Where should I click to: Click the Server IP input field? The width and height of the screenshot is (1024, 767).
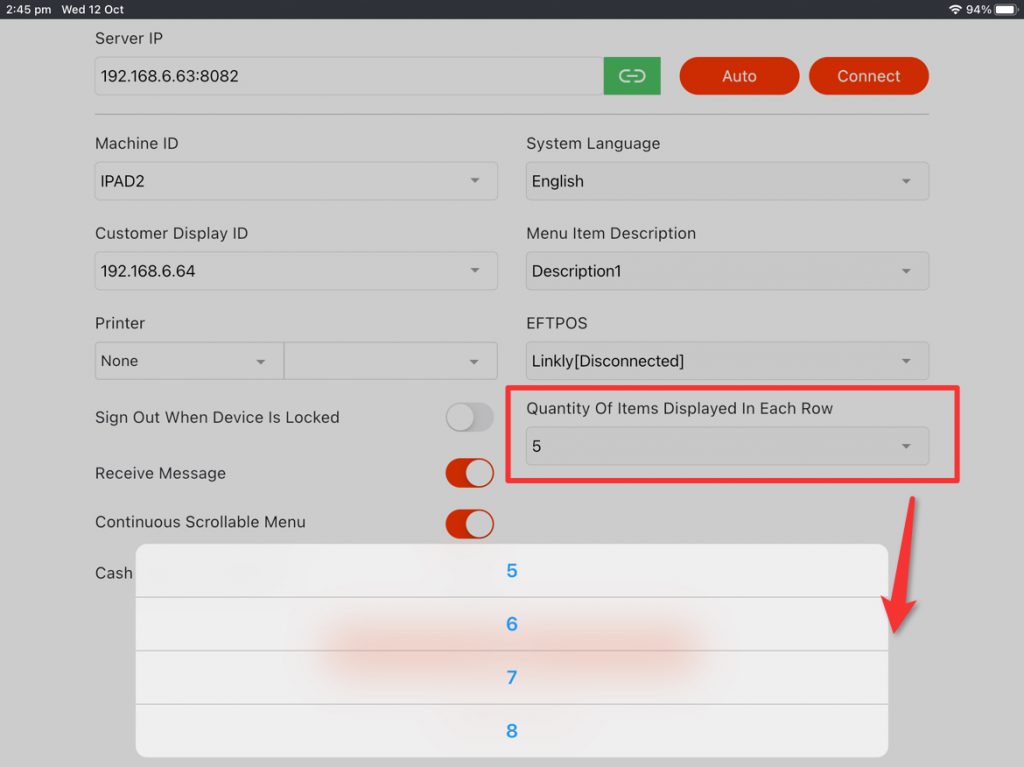pos(349,76)
